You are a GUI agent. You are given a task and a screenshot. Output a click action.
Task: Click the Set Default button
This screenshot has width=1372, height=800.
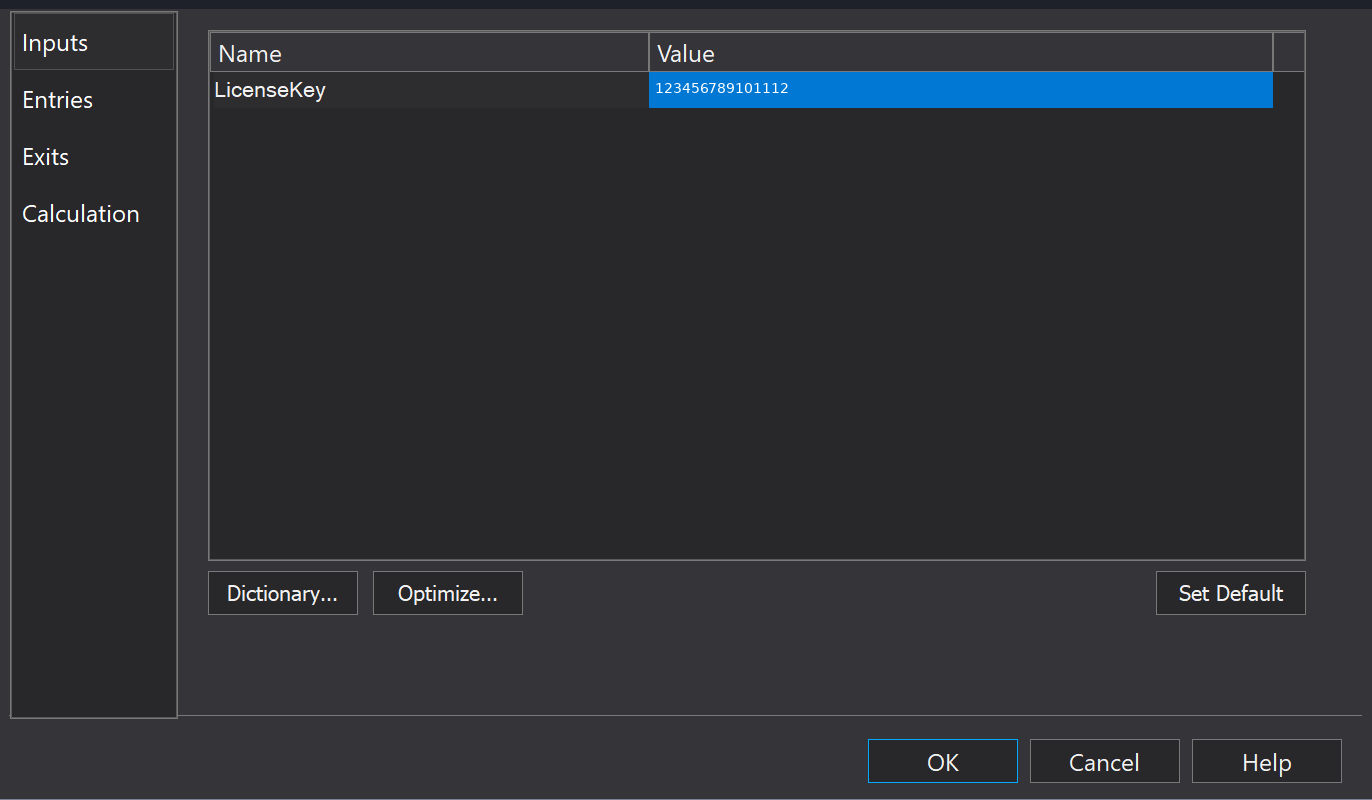coord(1231,593)
